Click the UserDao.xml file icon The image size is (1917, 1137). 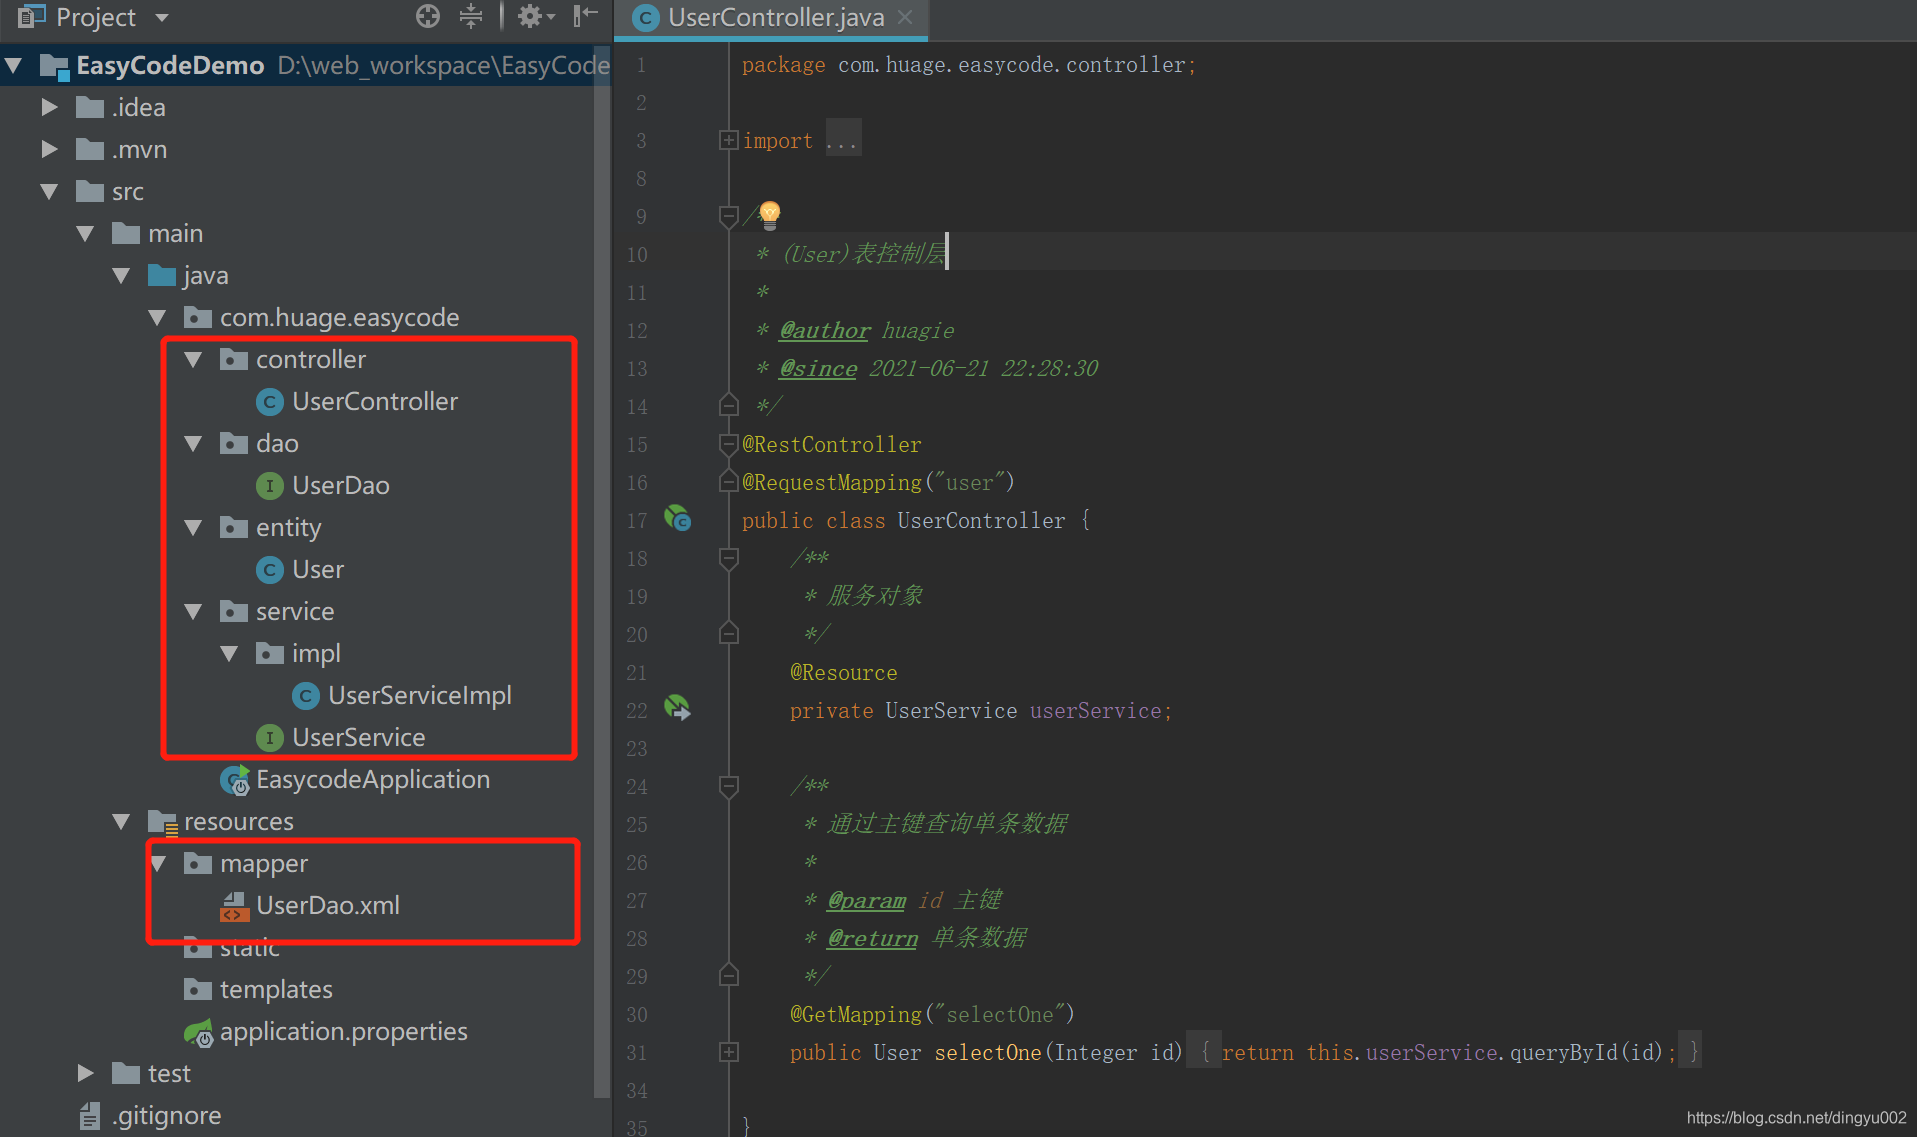point(234,906)
